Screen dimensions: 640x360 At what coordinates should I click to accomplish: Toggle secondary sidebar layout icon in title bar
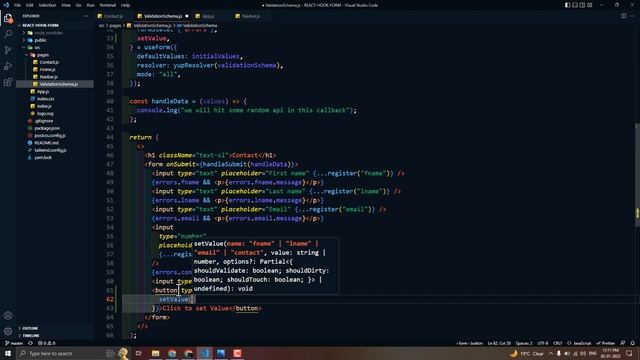click(x=582, y=5)
